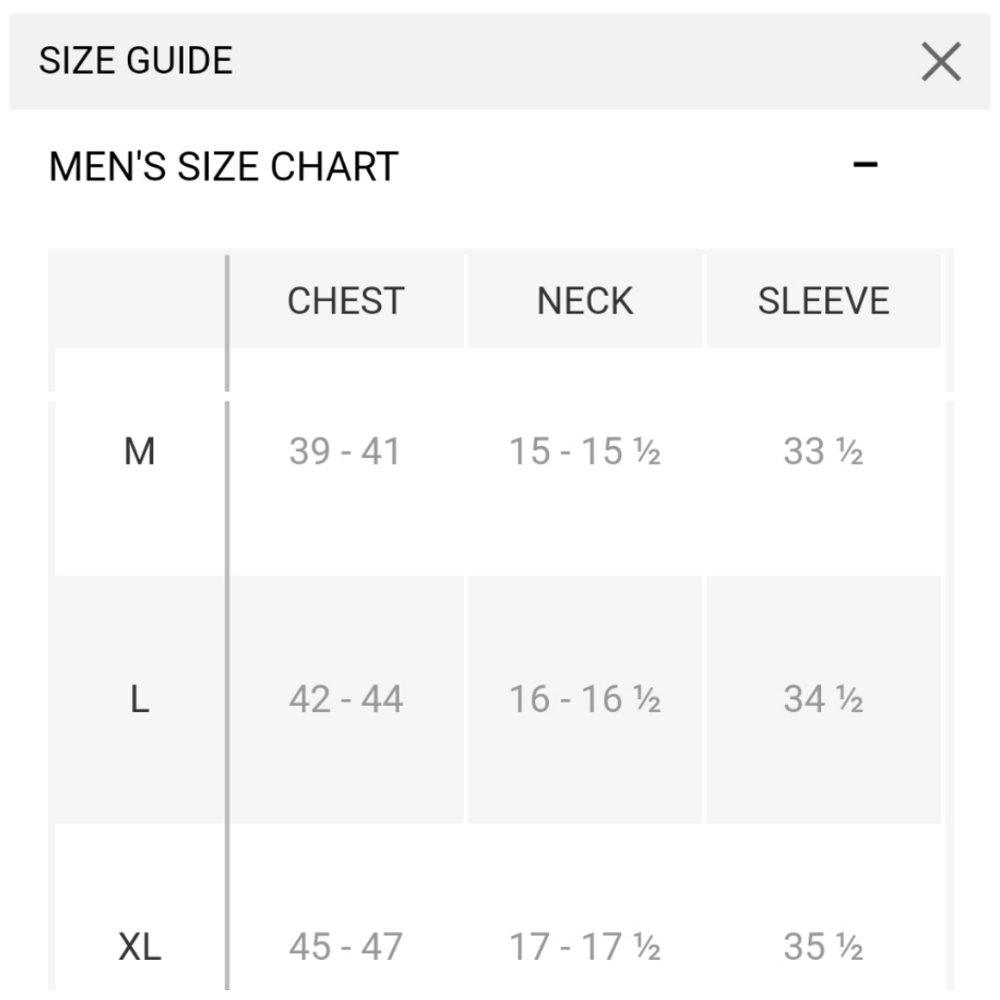Viewport: 1000px width, 1000px height.
Task: Click the neck measurement for size L
Action: tap(584, 698)
